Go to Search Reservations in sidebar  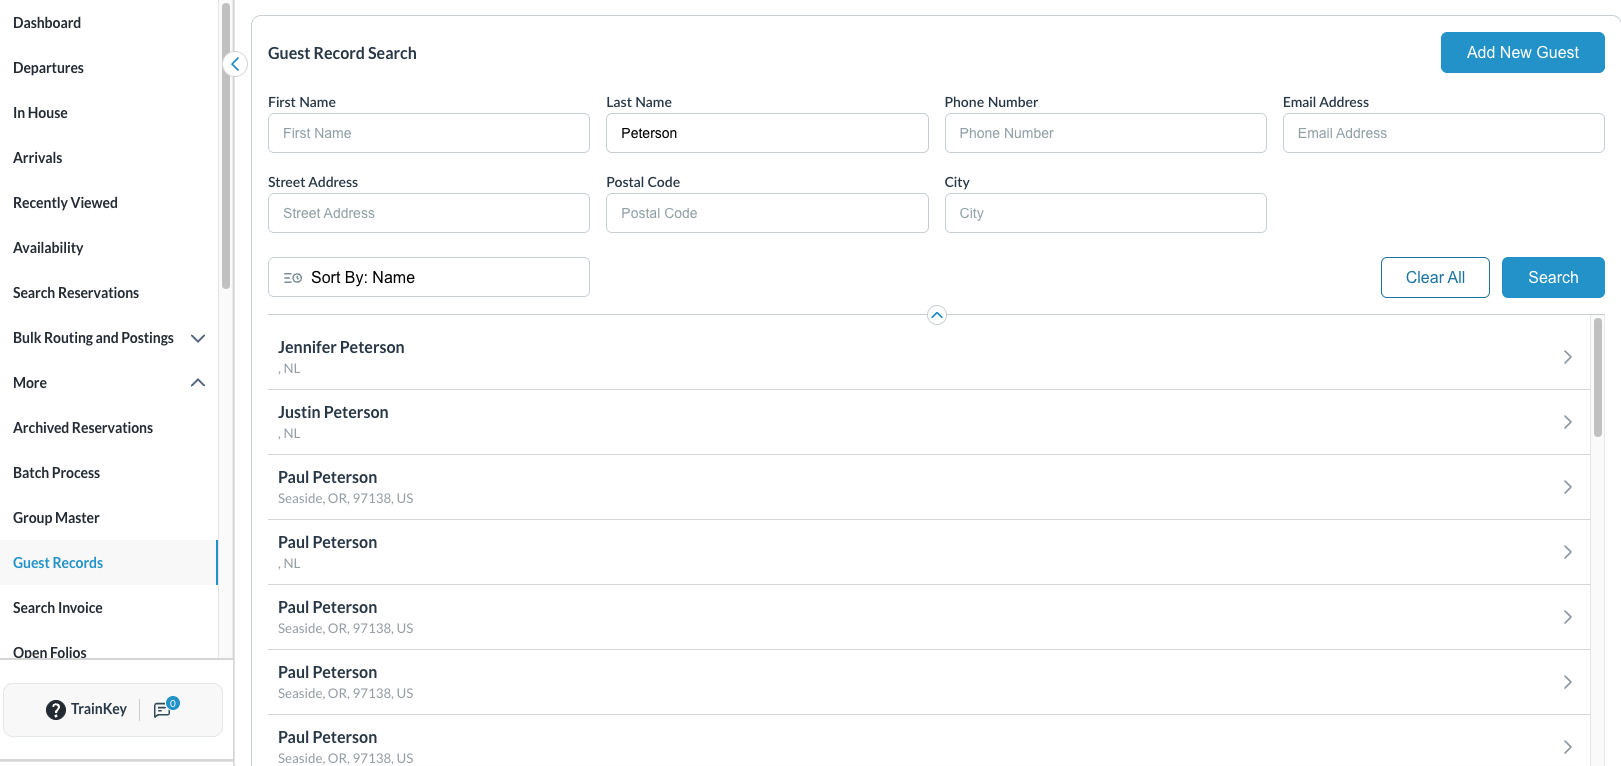point(76,293)
